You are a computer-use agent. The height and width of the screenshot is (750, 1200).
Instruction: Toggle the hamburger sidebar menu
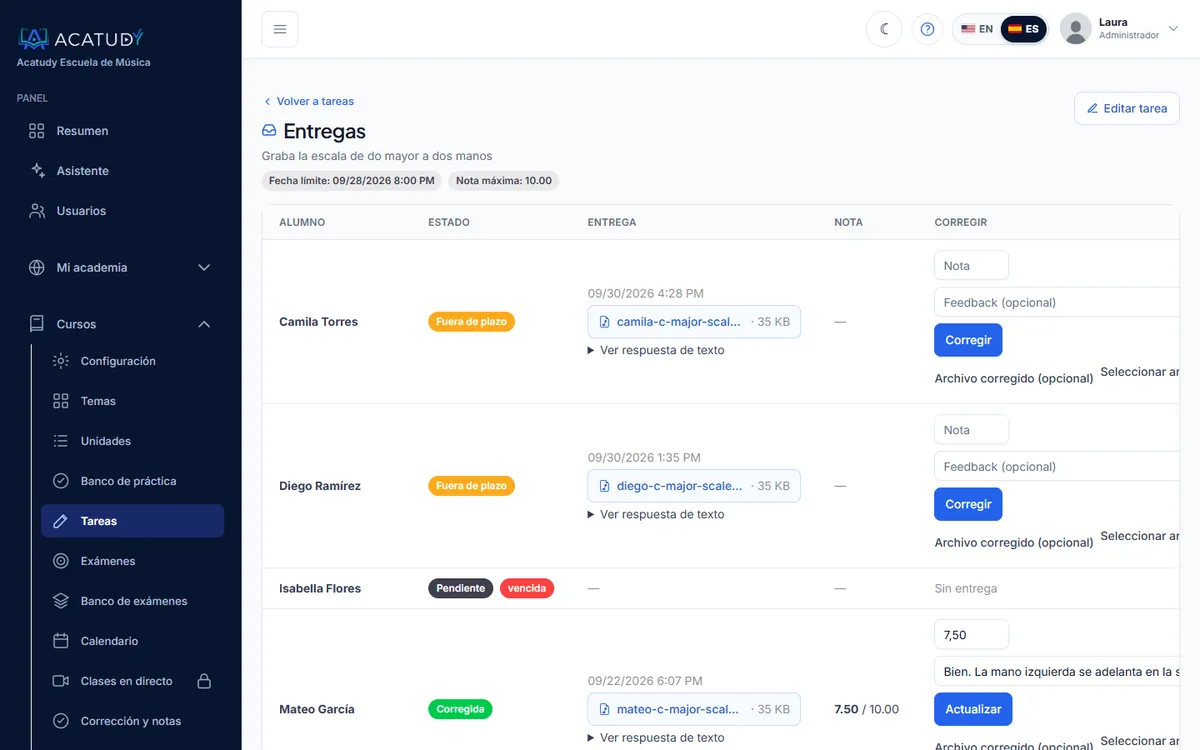point(280,29)
